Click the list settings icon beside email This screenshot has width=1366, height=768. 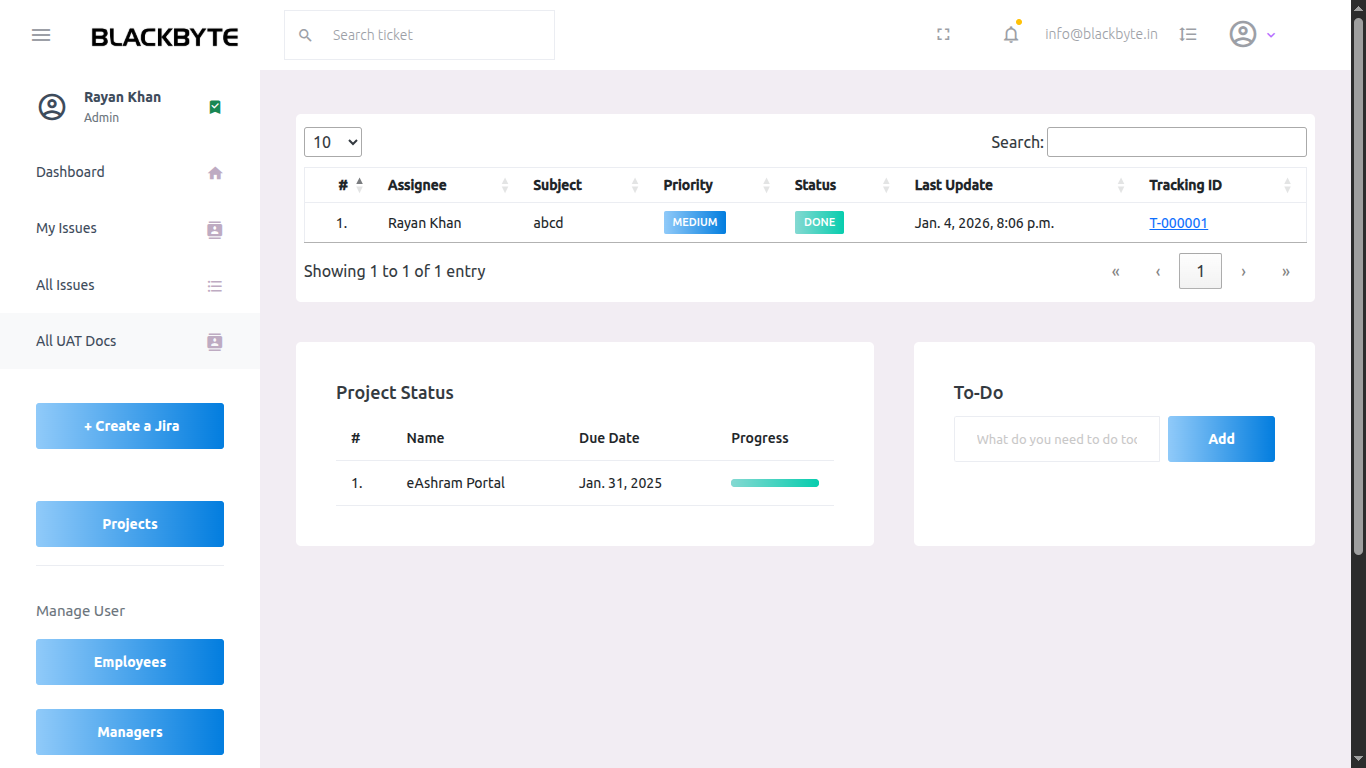pyautogui.click(x=1188, y=34)
